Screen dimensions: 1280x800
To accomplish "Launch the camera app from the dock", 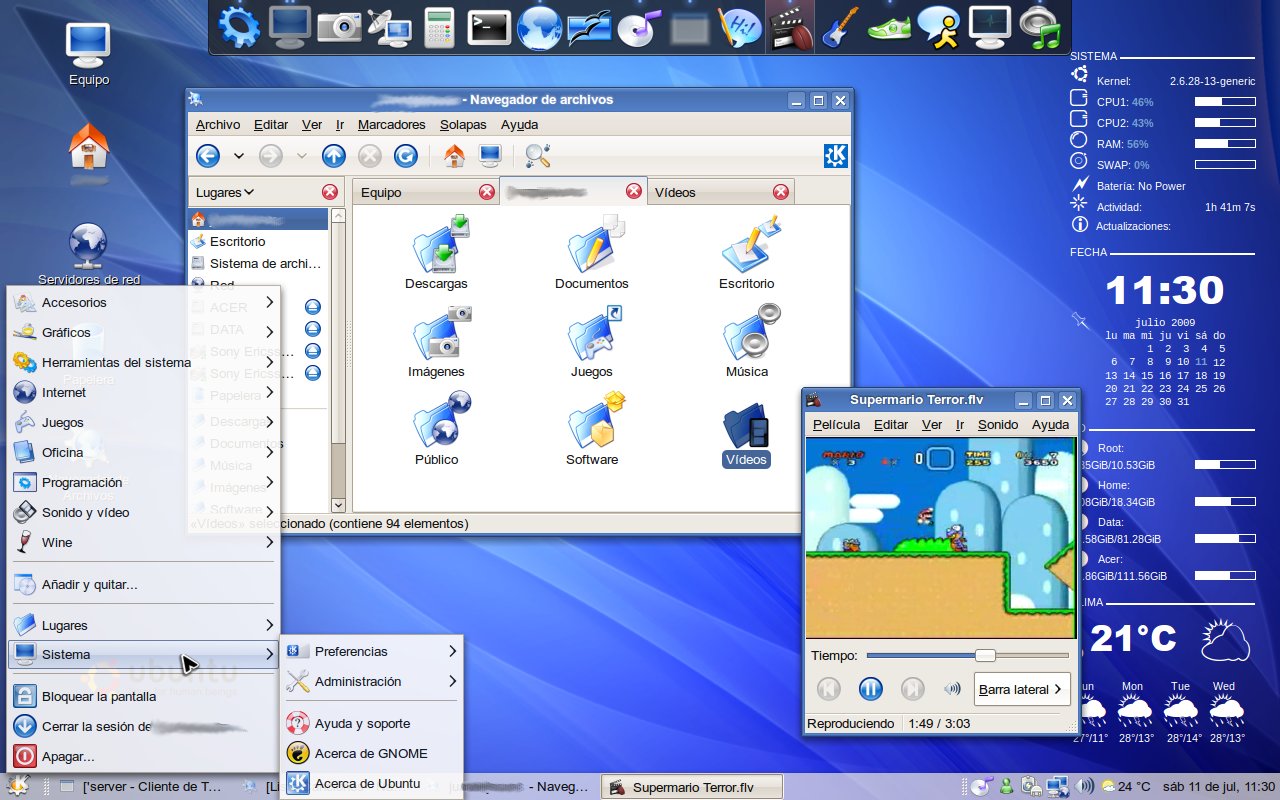I will click(x=339, y=27).
